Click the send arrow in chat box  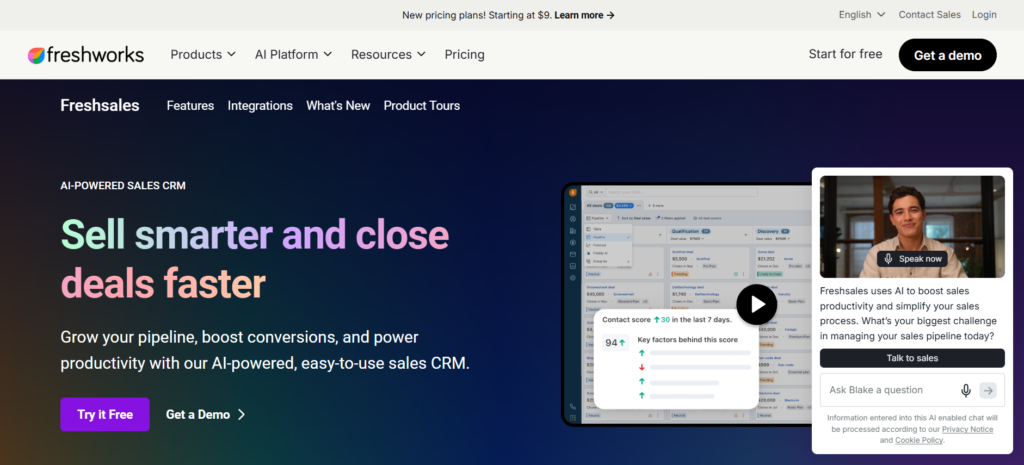[x=988, y=391]
